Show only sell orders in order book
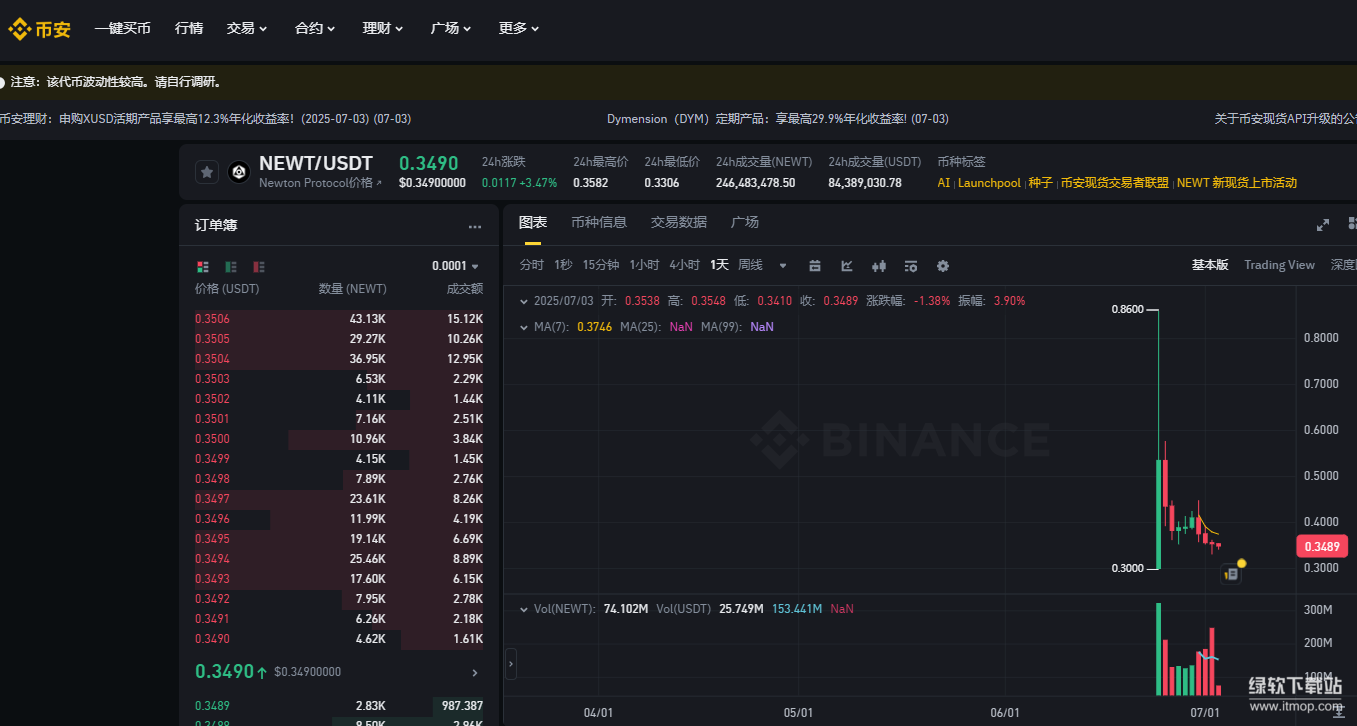This screenshot has width=1357, height=726. [x=259, y=266]
